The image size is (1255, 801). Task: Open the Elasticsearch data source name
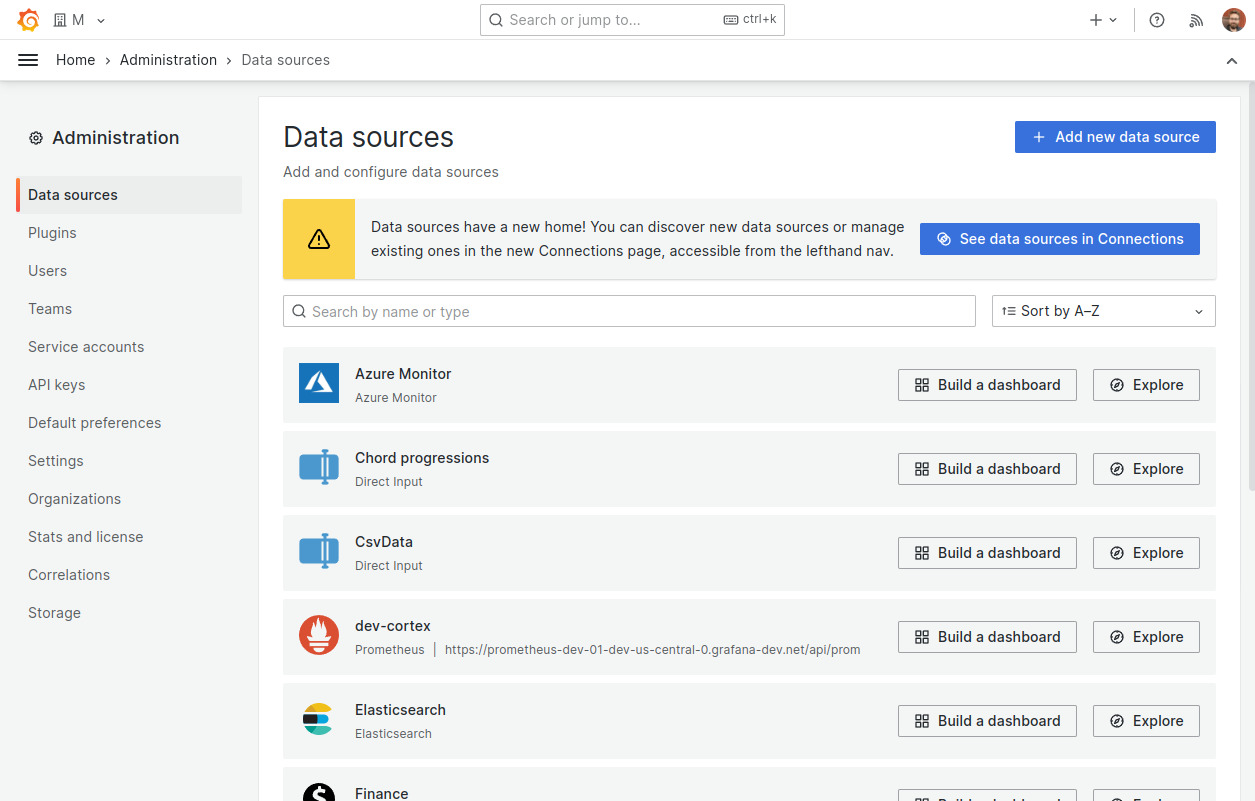click(x=400, y=710)
